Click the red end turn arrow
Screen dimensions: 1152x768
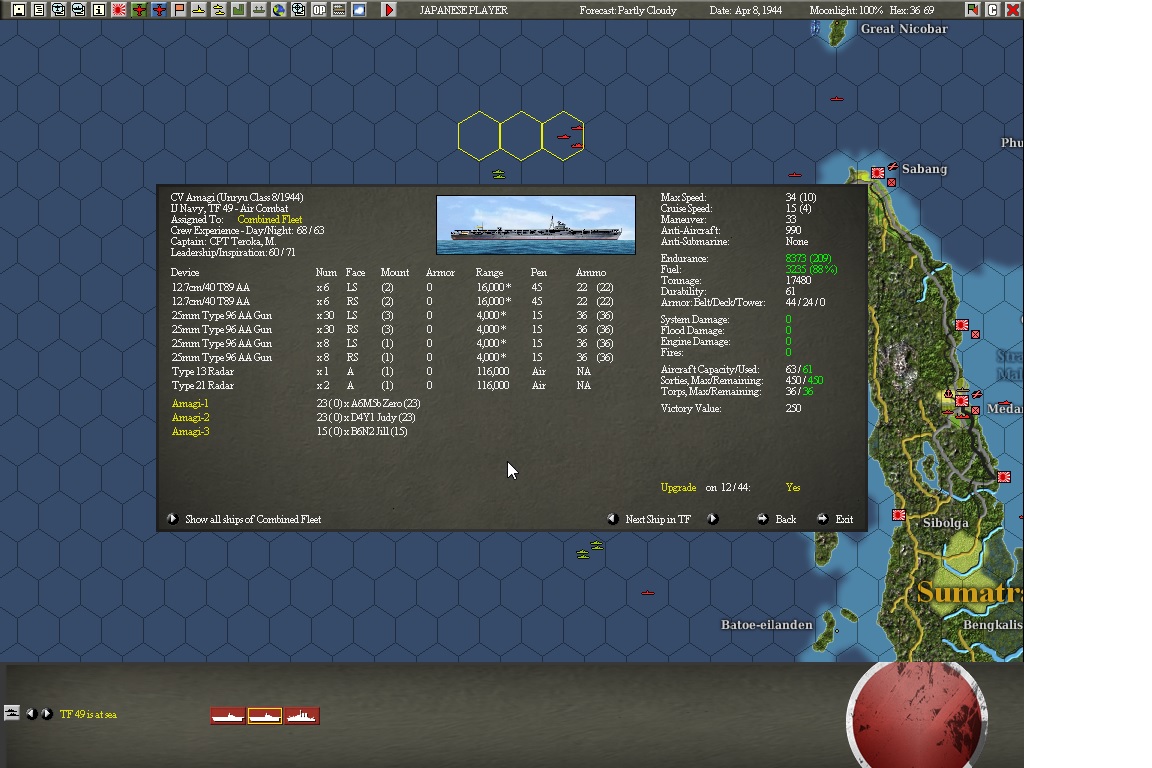389,10
